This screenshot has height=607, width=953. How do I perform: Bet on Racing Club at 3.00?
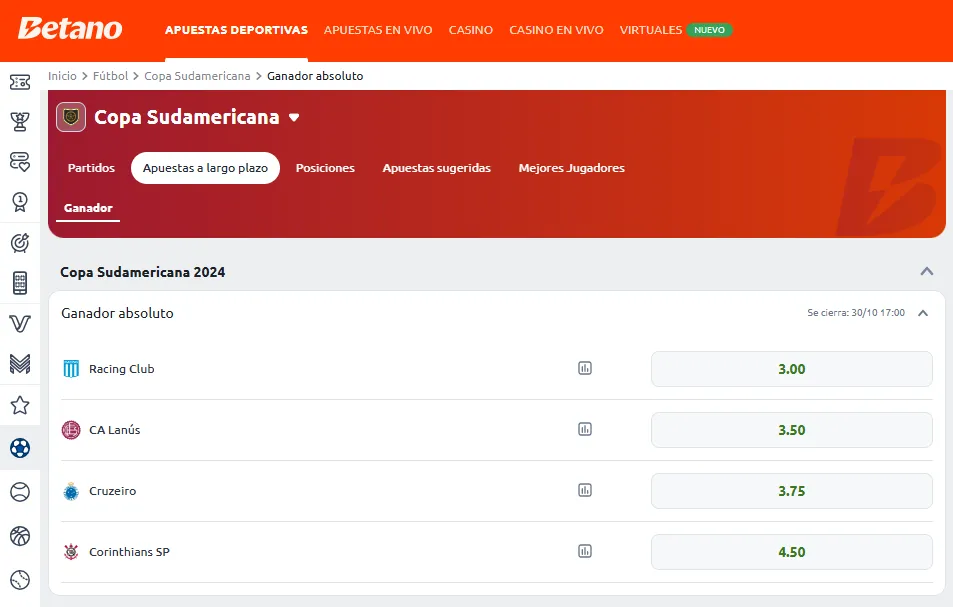point(791,369)
